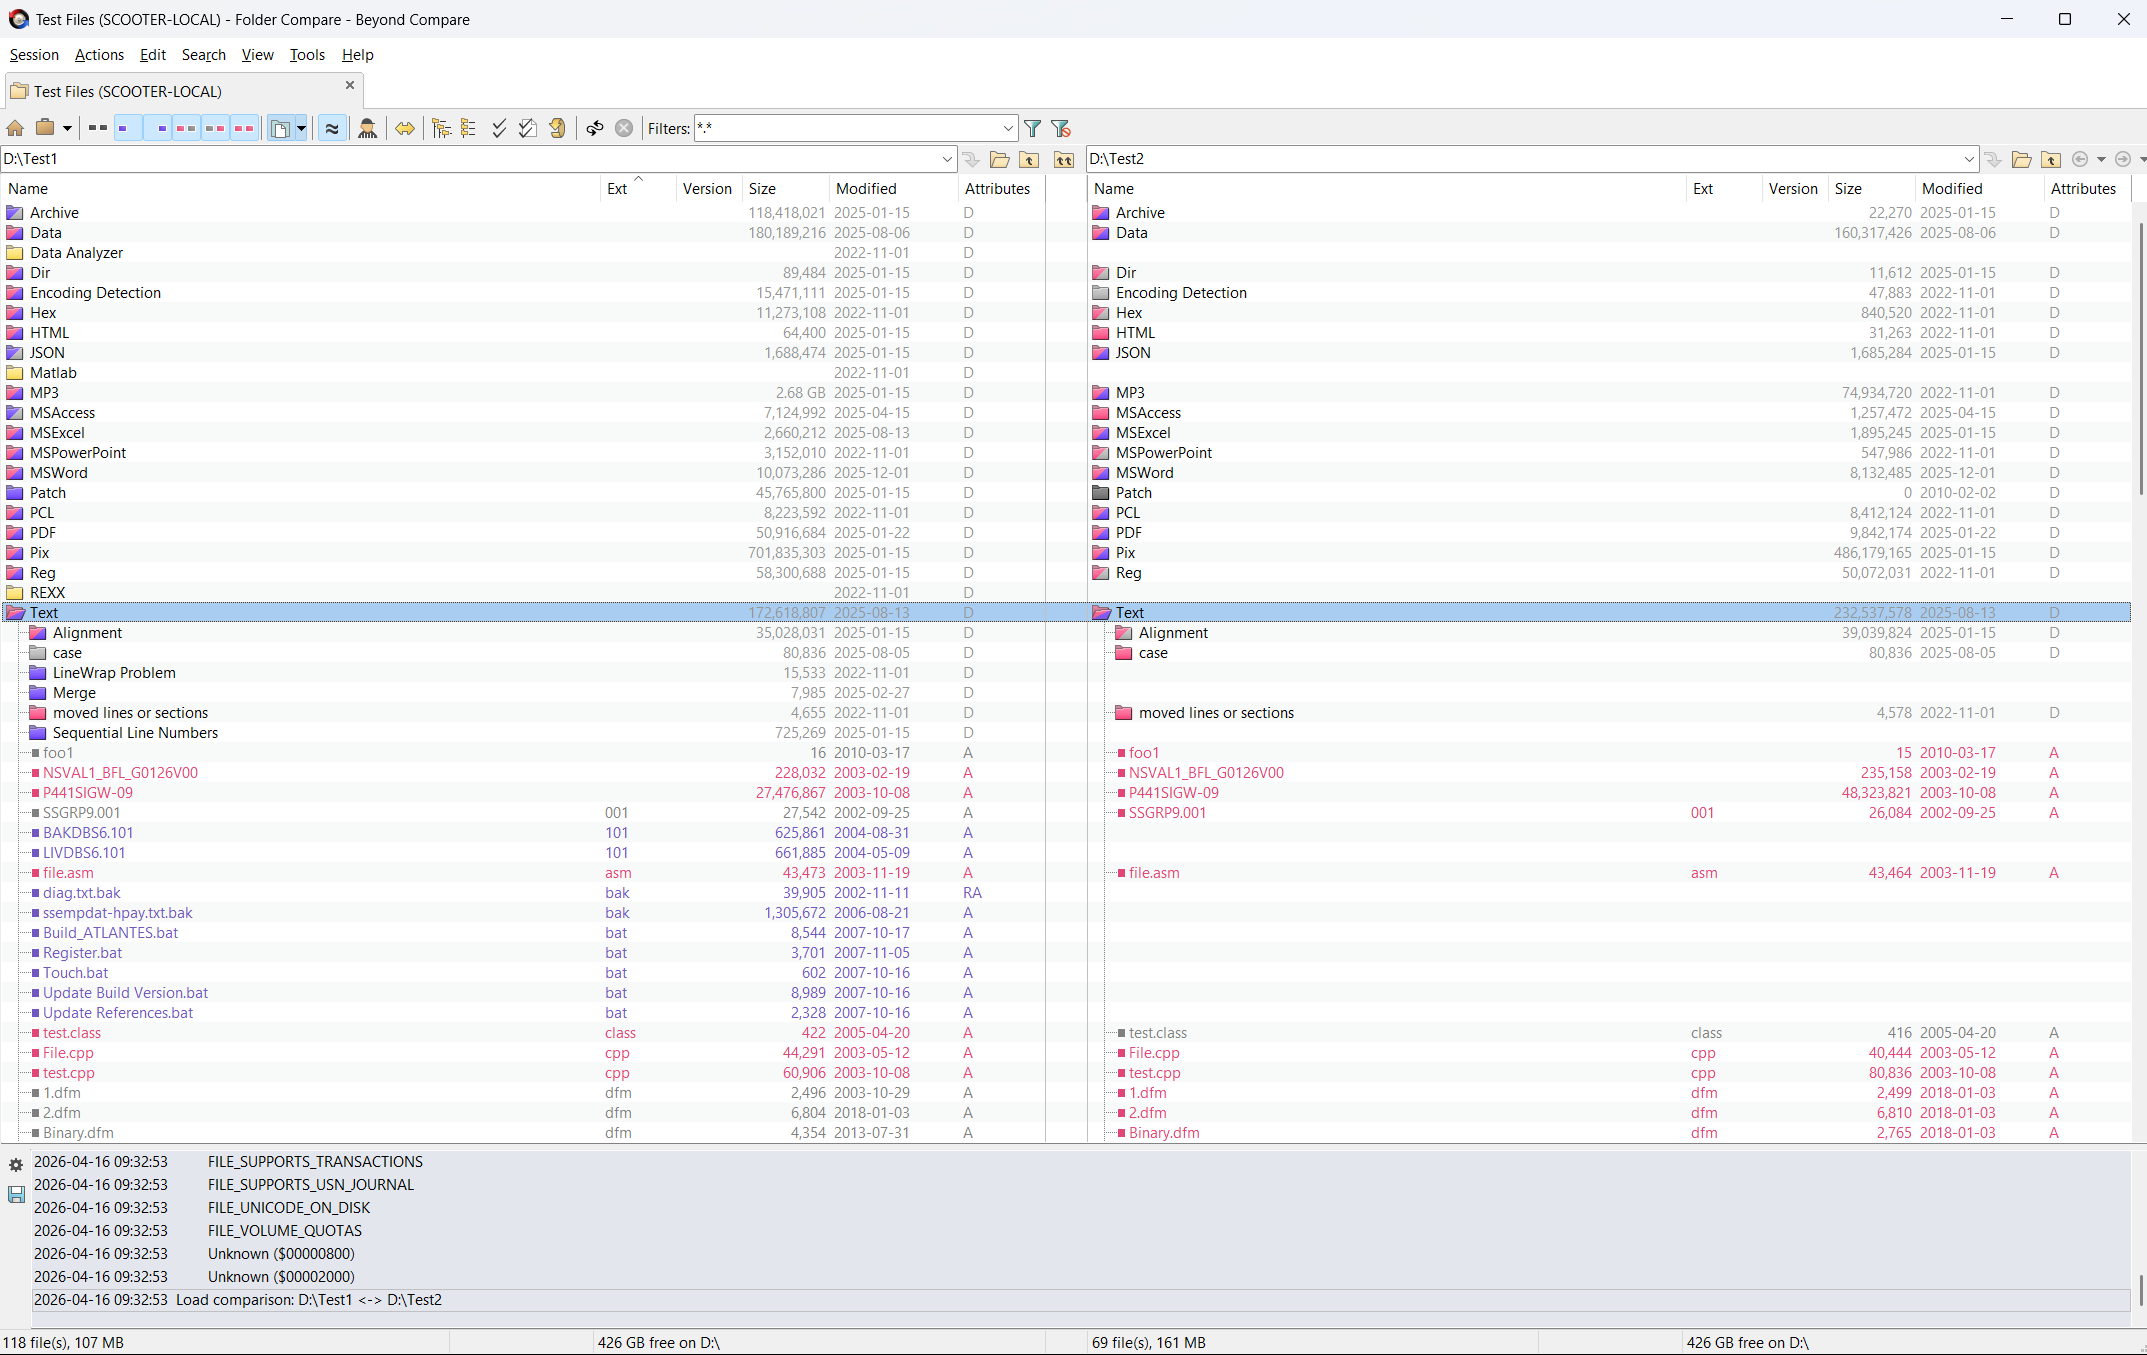Open the left path D:\Test1 dropdown
The image size is (2147, 1355).
point(946,159)
